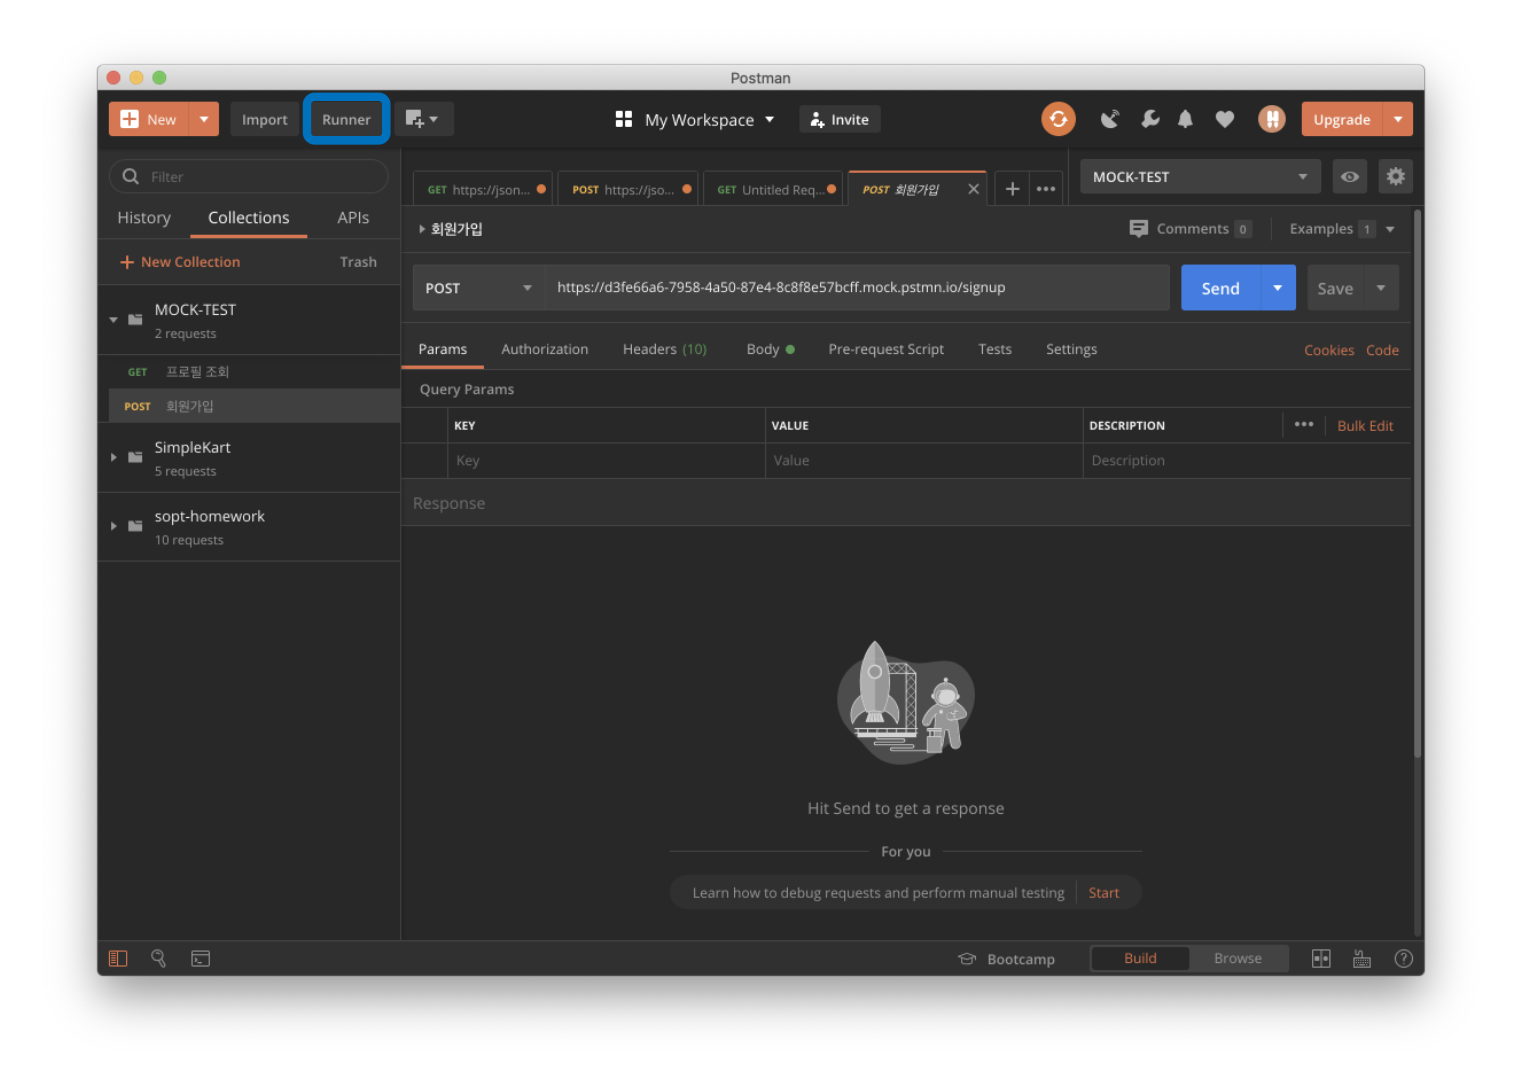Open My Workspace switcher dropdown
Screen dimensions: 1528x1090
click(x=695, y=120)
